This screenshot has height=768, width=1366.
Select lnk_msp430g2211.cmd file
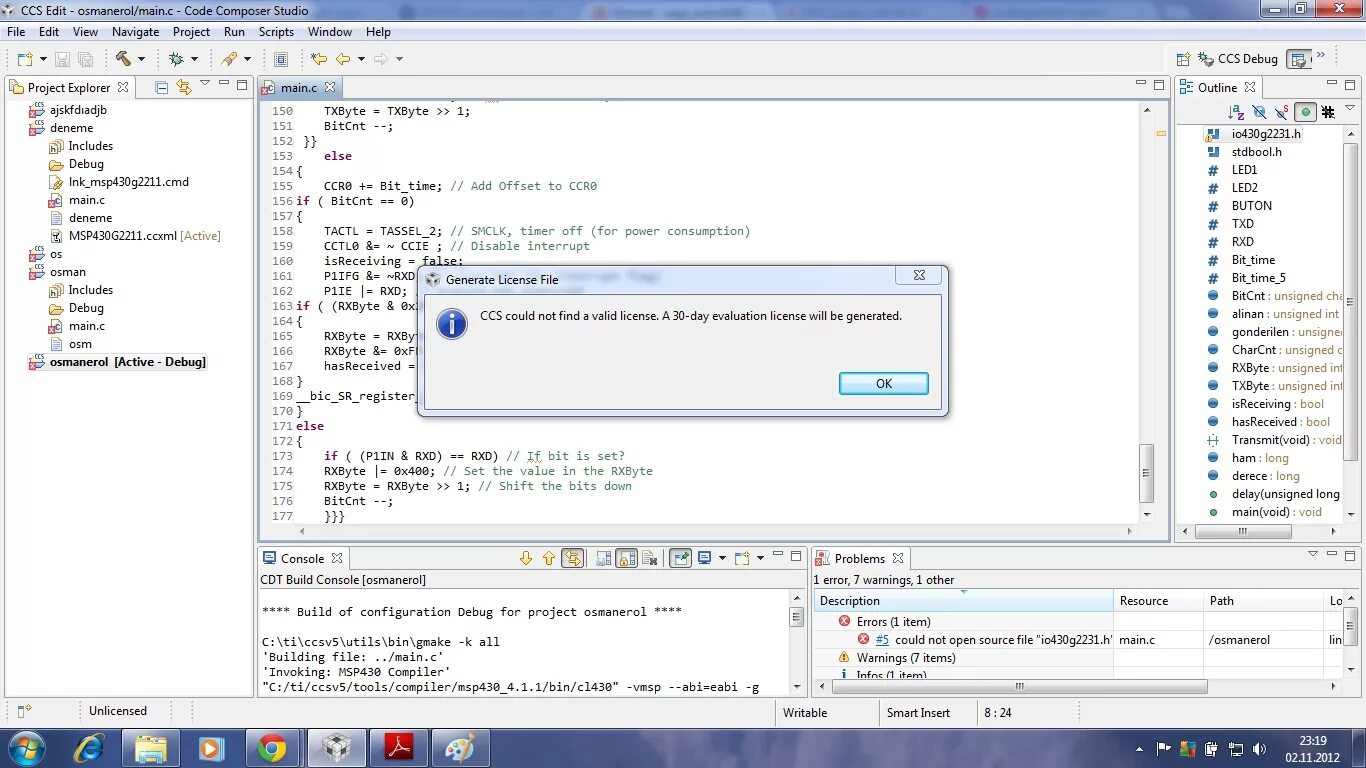(x=128, y=182)
